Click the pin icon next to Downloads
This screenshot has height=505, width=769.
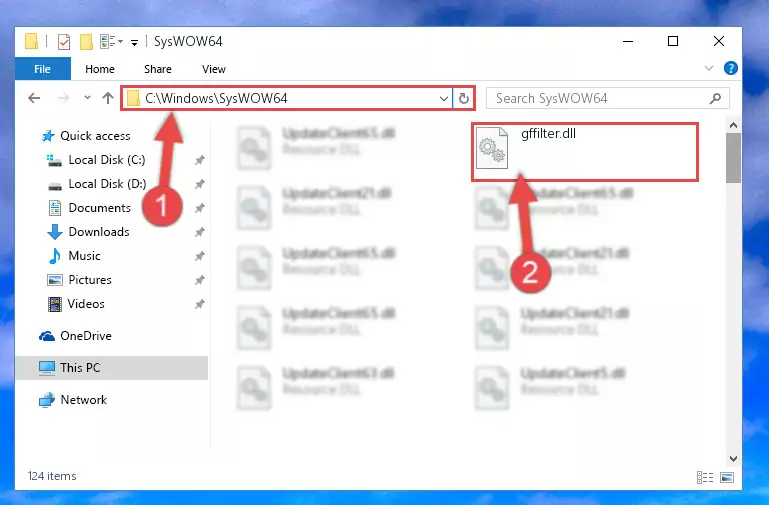pos(200,232)
